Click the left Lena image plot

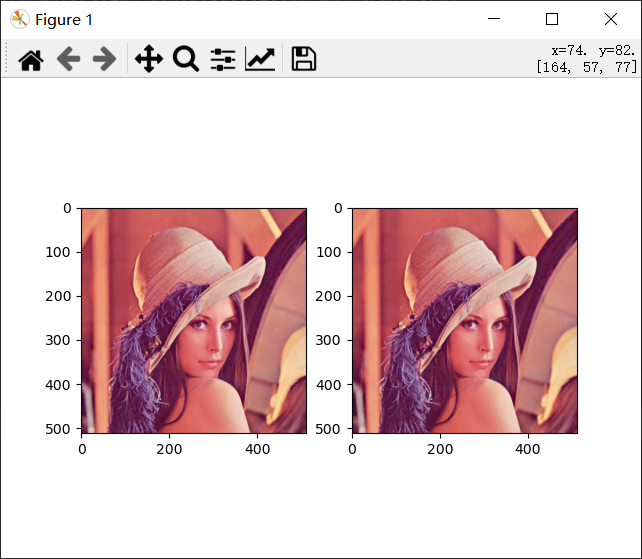[x=194, y=321]
